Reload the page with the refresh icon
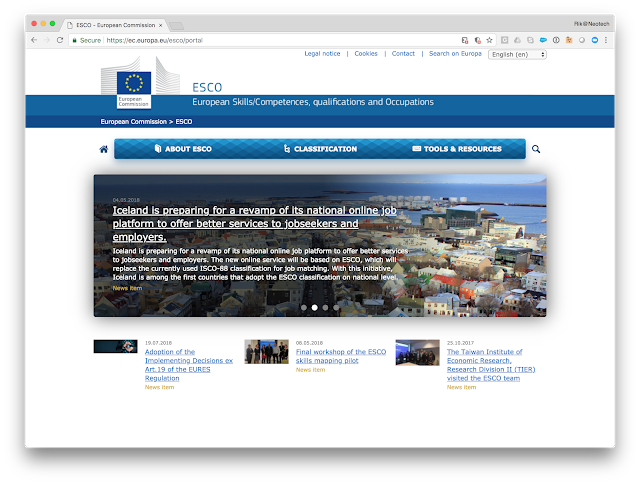Screen dimensions: 640x484 (60, 40)
